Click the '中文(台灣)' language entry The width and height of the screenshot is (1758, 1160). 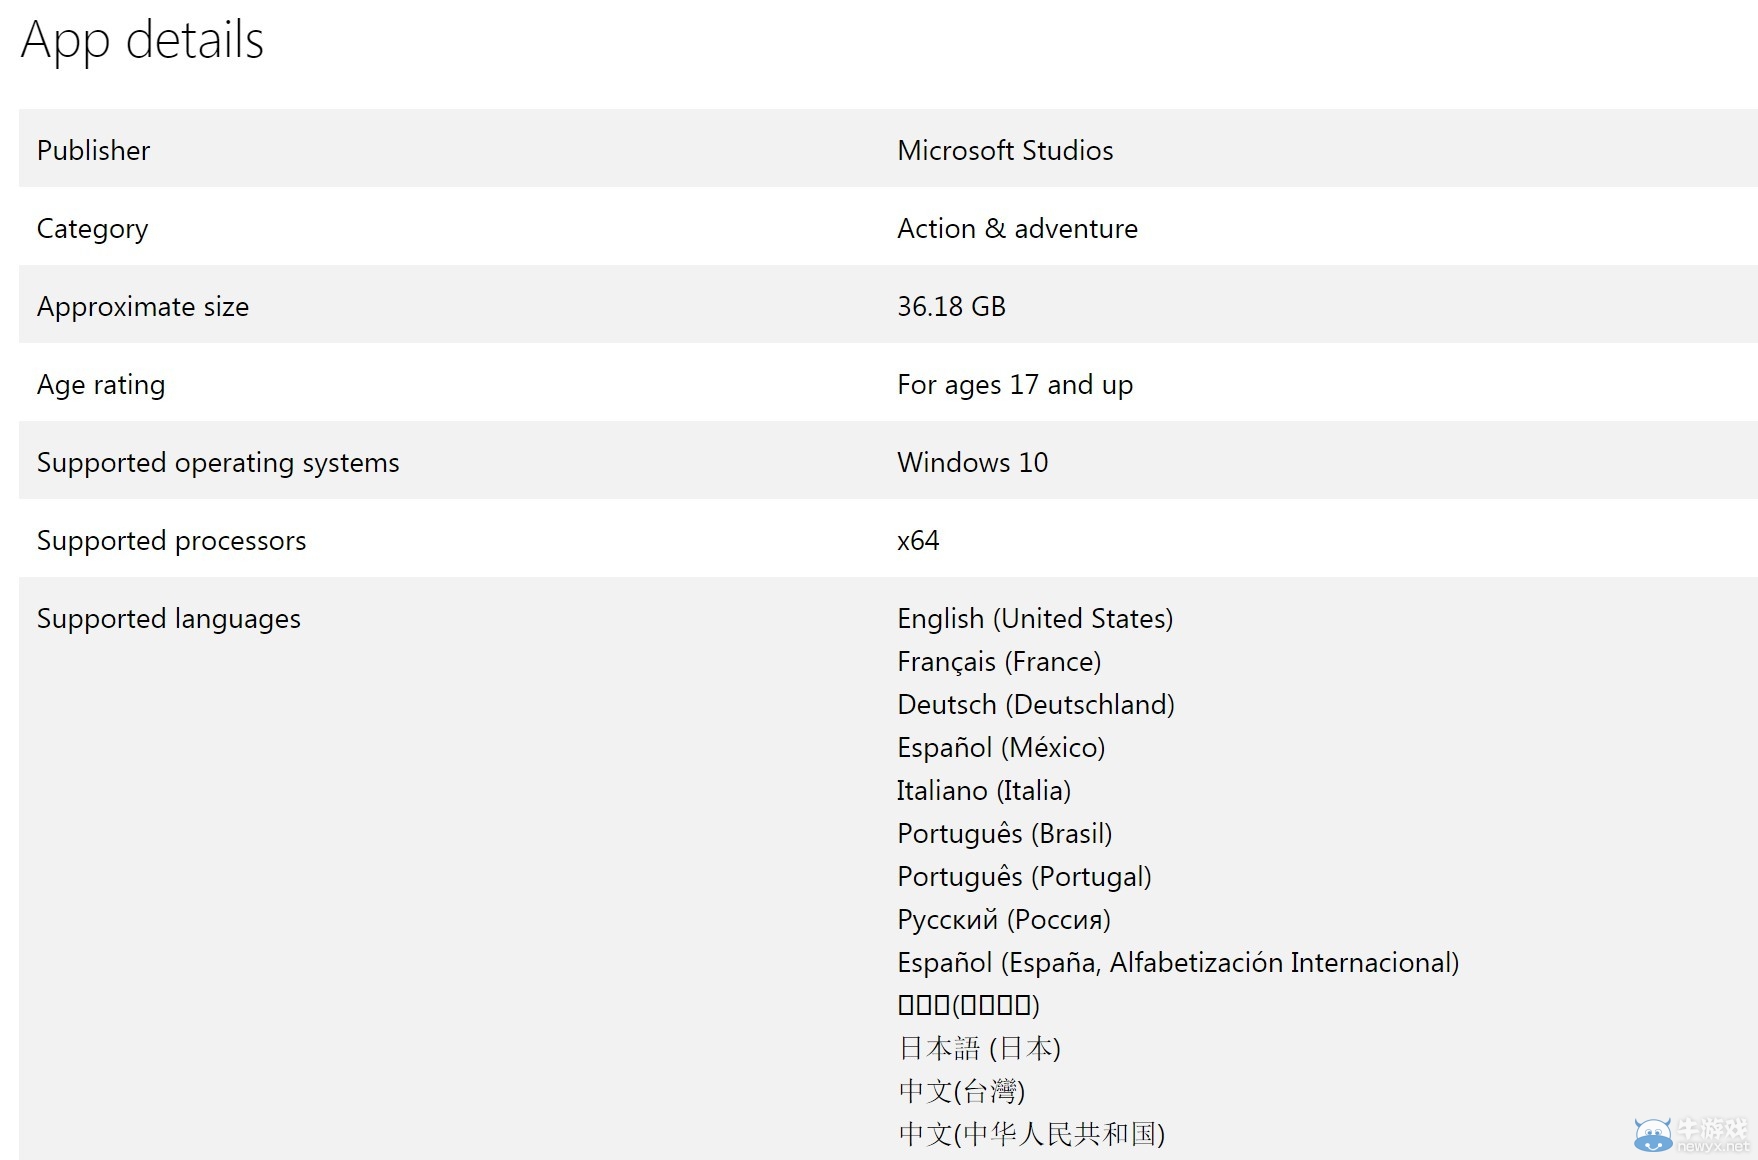962,1092
